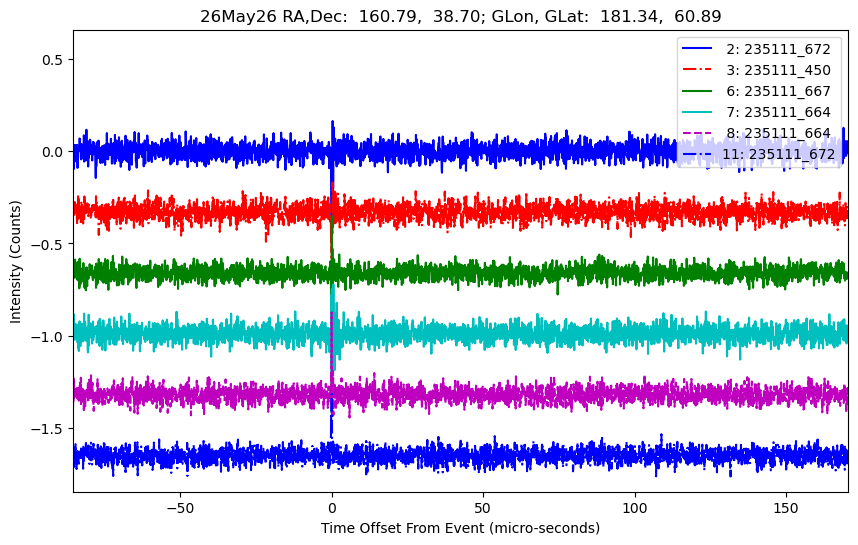Screen dimensions: 858x545
Task: Click the blue line swatch for 2: 235111_672
Action: coord(697,49)
